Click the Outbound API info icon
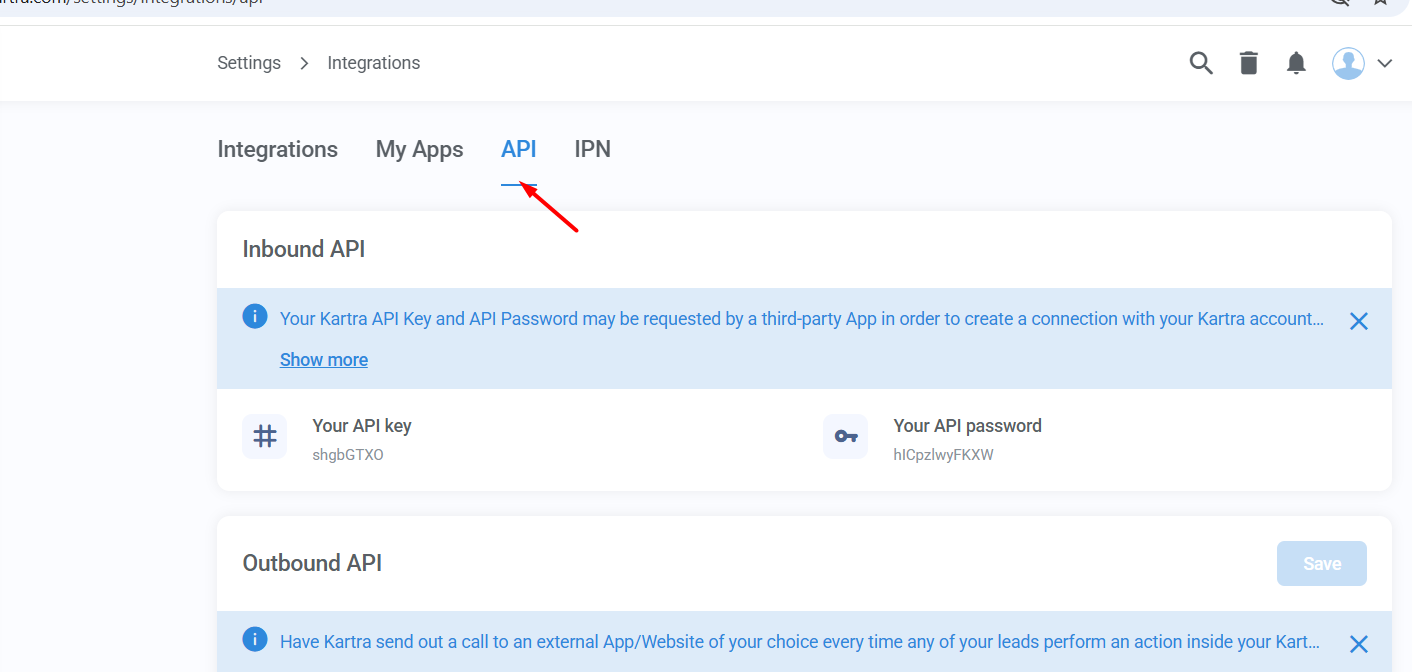The image size is (1412, 672). [x=255, y=639]
